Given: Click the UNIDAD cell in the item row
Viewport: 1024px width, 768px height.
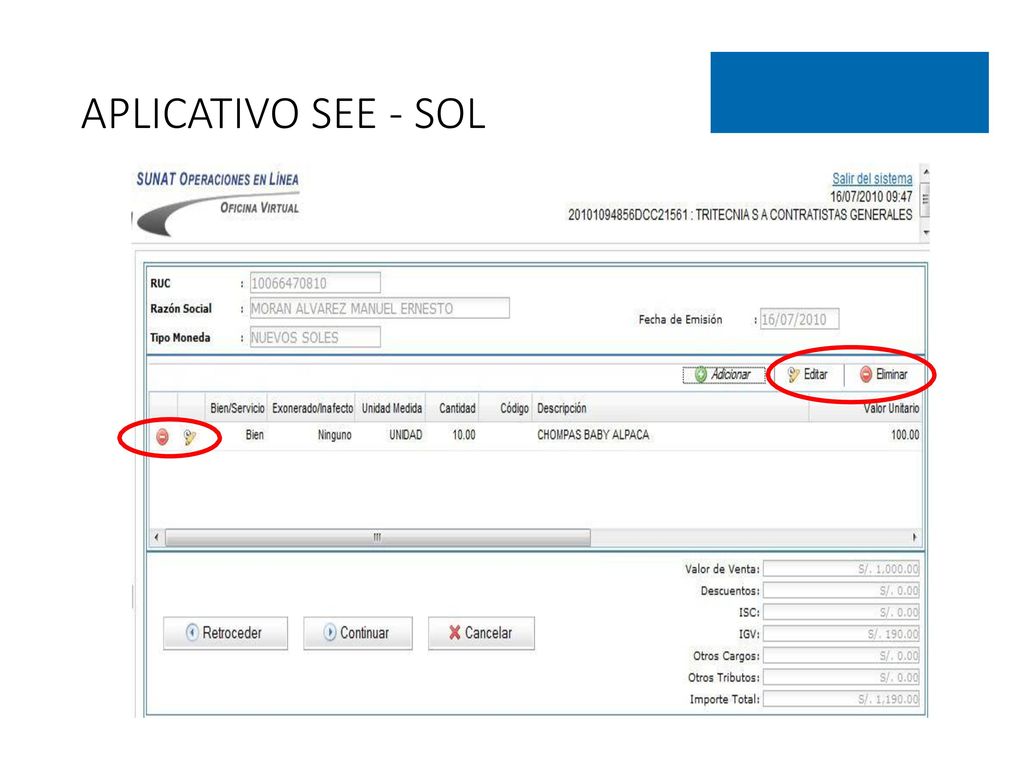Looking at the screenshot, I should 406,435.
